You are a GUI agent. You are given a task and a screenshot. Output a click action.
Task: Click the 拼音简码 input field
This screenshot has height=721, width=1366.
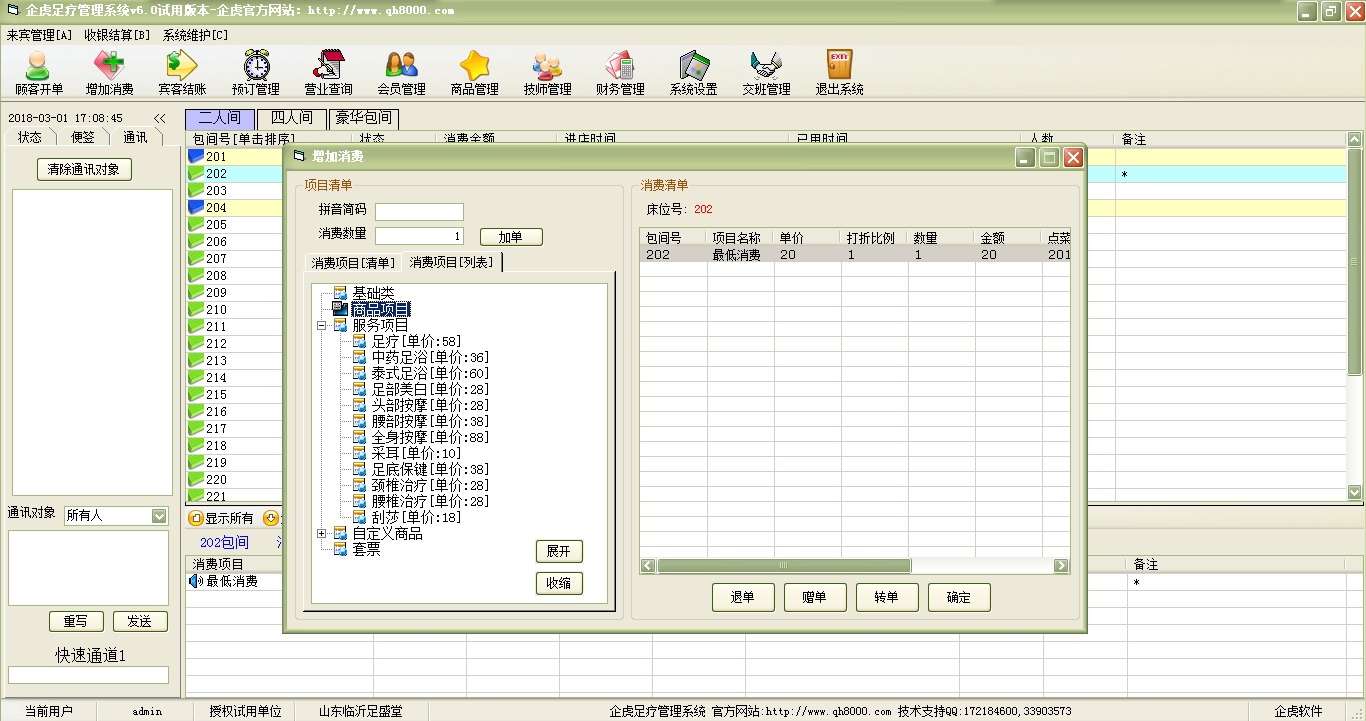[419, 212]
